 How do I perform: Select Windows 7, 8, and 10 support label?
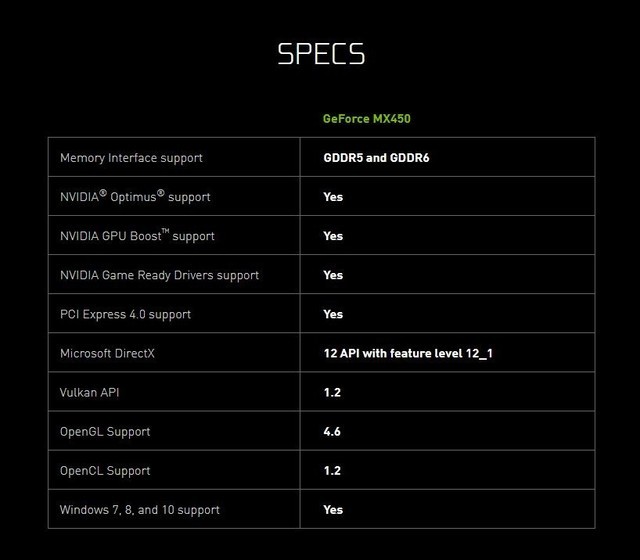[139, 509]
